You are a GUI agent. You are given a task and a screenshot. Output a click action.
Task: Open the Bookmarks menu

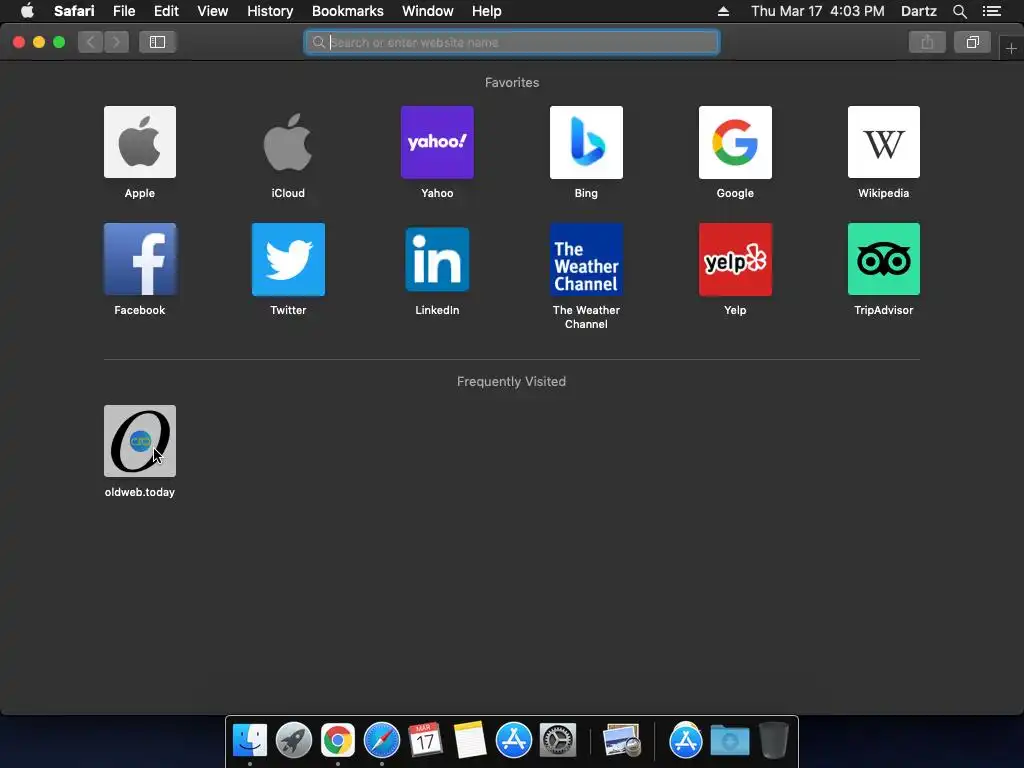(347, 11)
